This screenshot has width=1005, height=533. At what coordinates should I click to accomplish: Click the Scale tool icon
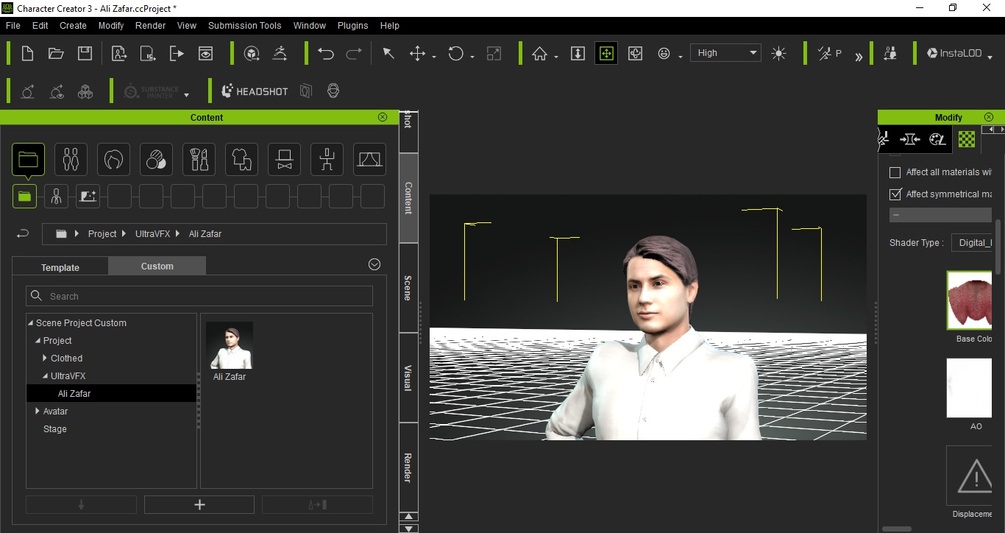coord(494,54)
